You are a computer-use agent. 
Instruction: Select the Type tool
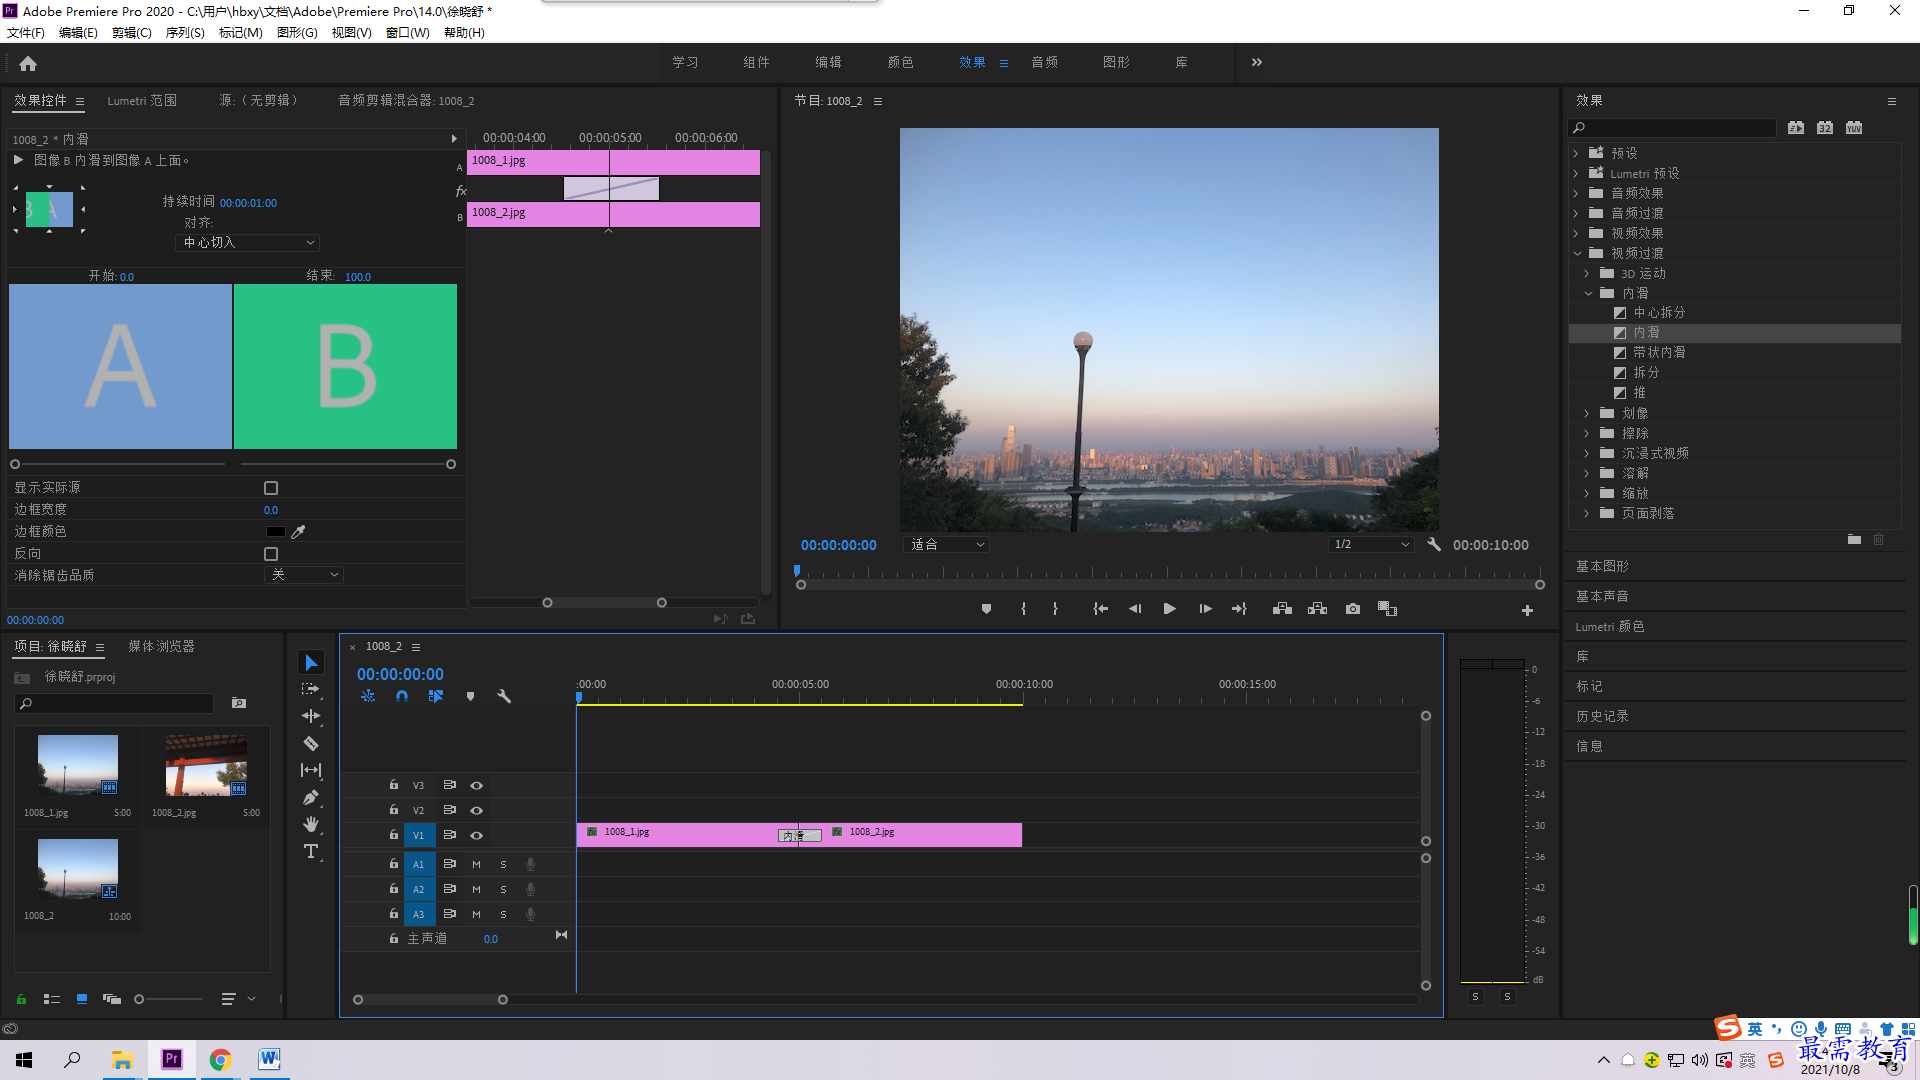pyautogui.click(x=311, y=851)
